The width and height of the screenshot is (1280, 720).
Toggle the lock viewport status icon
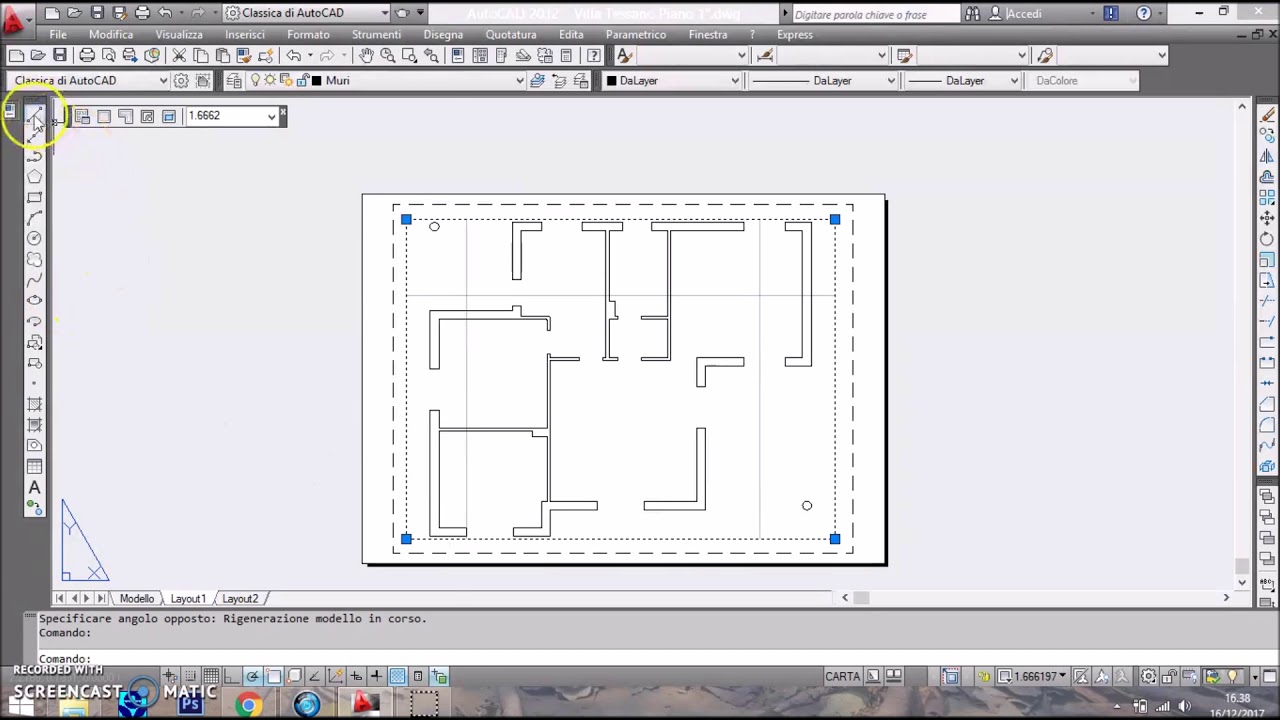tap(984, 676)
